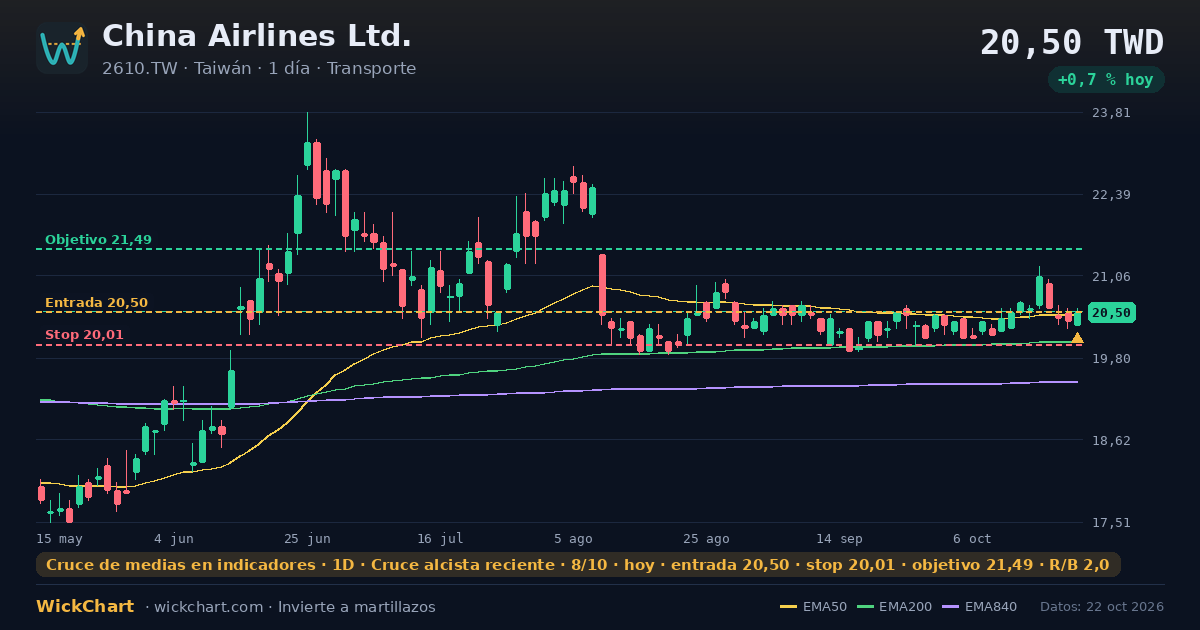Click the 5 ago date label

click(x=573, y=538)
